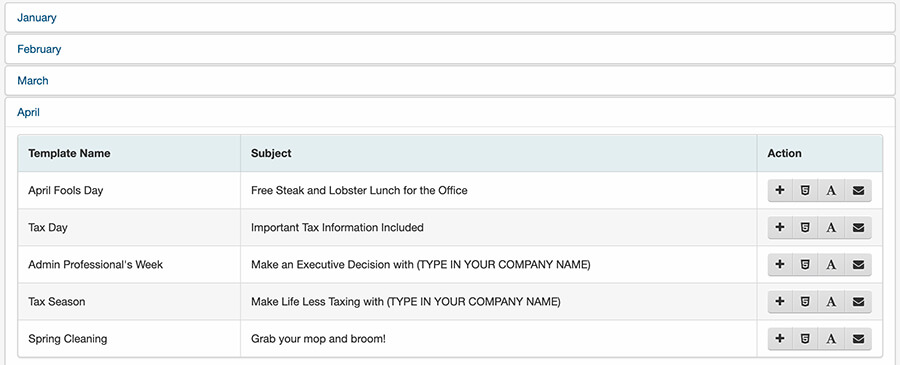Click the text 'A' icon for Tax Season

tap(831, 302)
